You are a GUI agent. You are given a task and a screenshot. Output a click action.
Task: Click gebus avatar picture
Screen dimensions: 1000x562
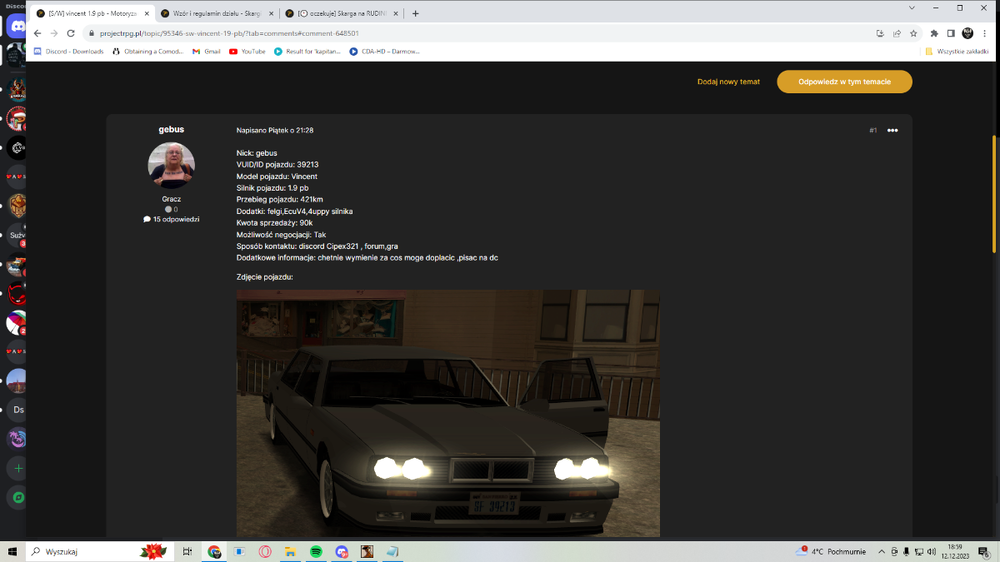[171, 165]
